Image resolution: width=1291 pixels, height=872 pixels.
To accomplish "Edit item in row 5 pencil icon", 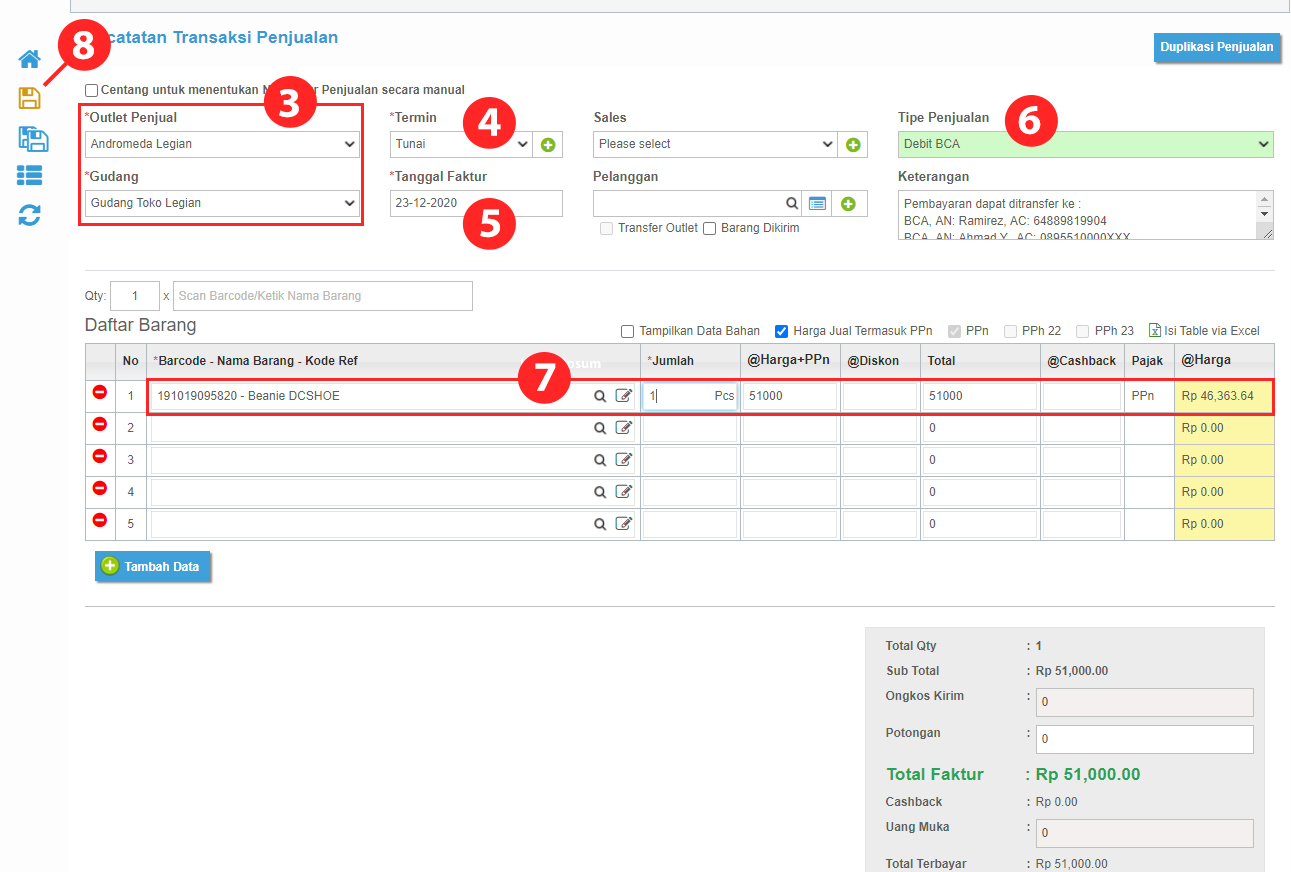I will 624,524.
